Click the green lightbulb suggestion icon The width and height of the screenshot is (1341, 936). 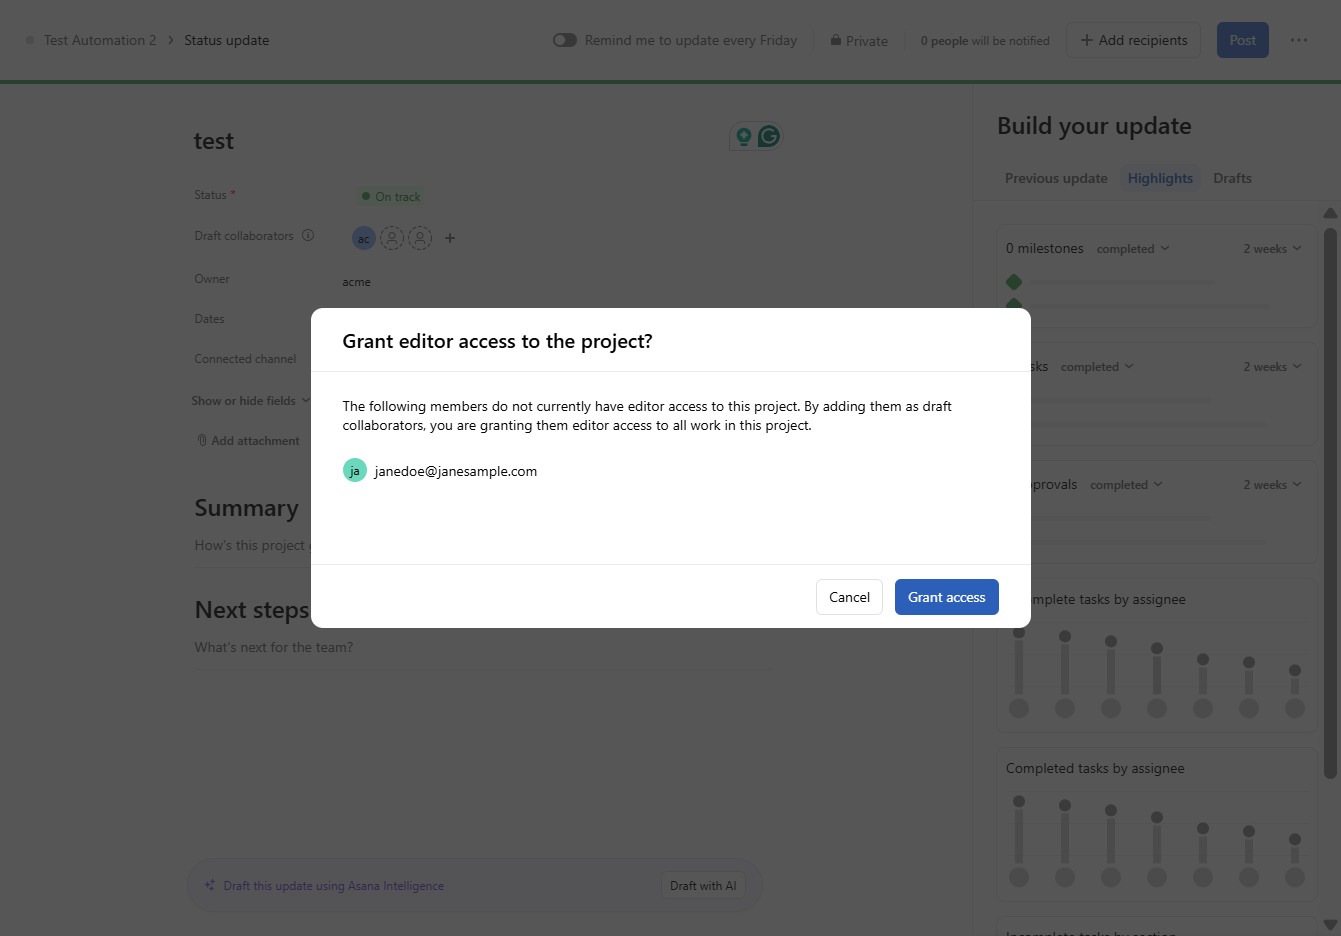(x=743, y=136)
